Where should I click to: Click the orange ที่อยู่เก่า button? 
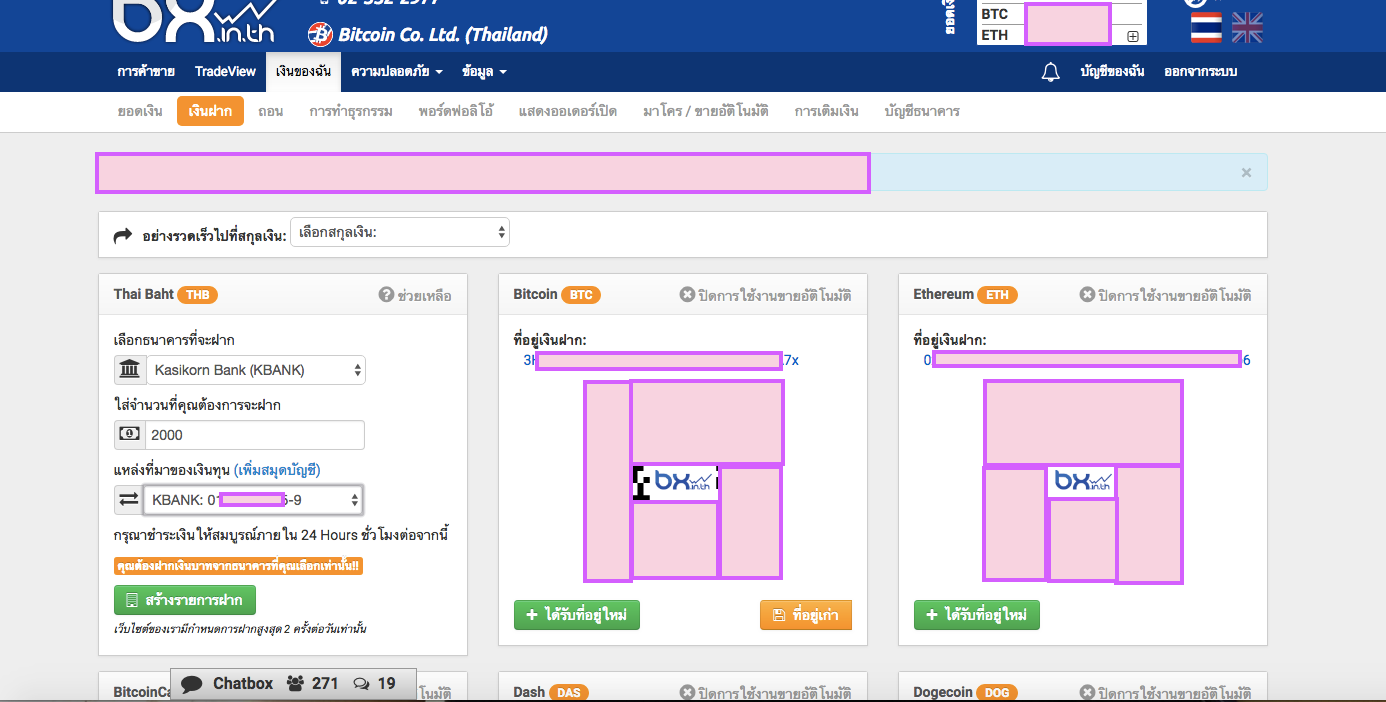click(806, 615)
